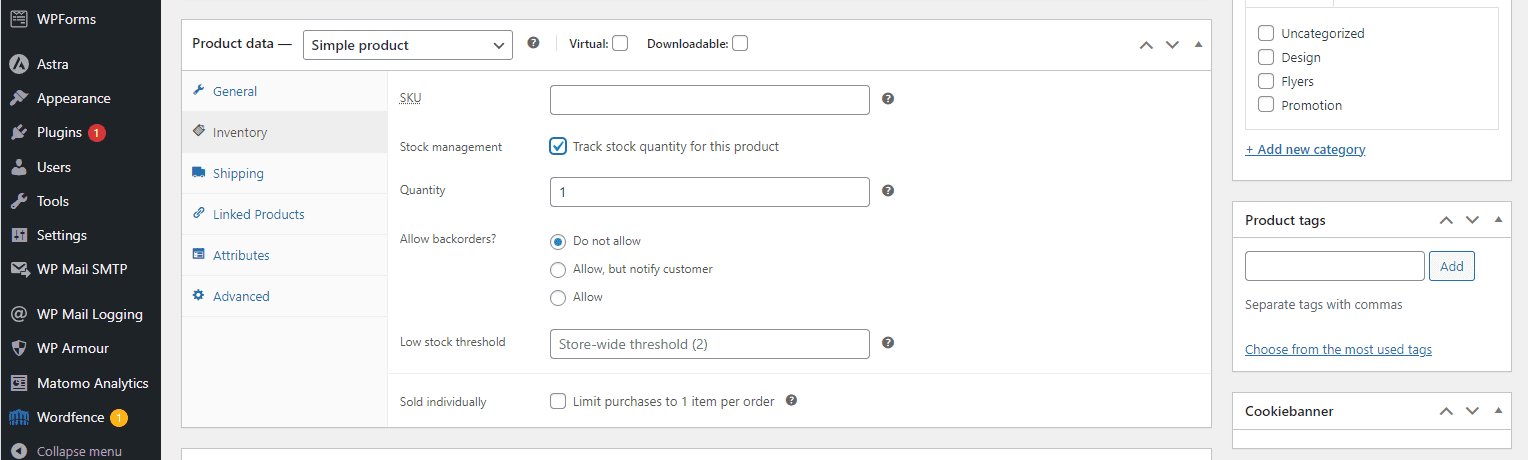
Task: Click 'Choose from the most used tags' link
Action: coord(1338,349)
